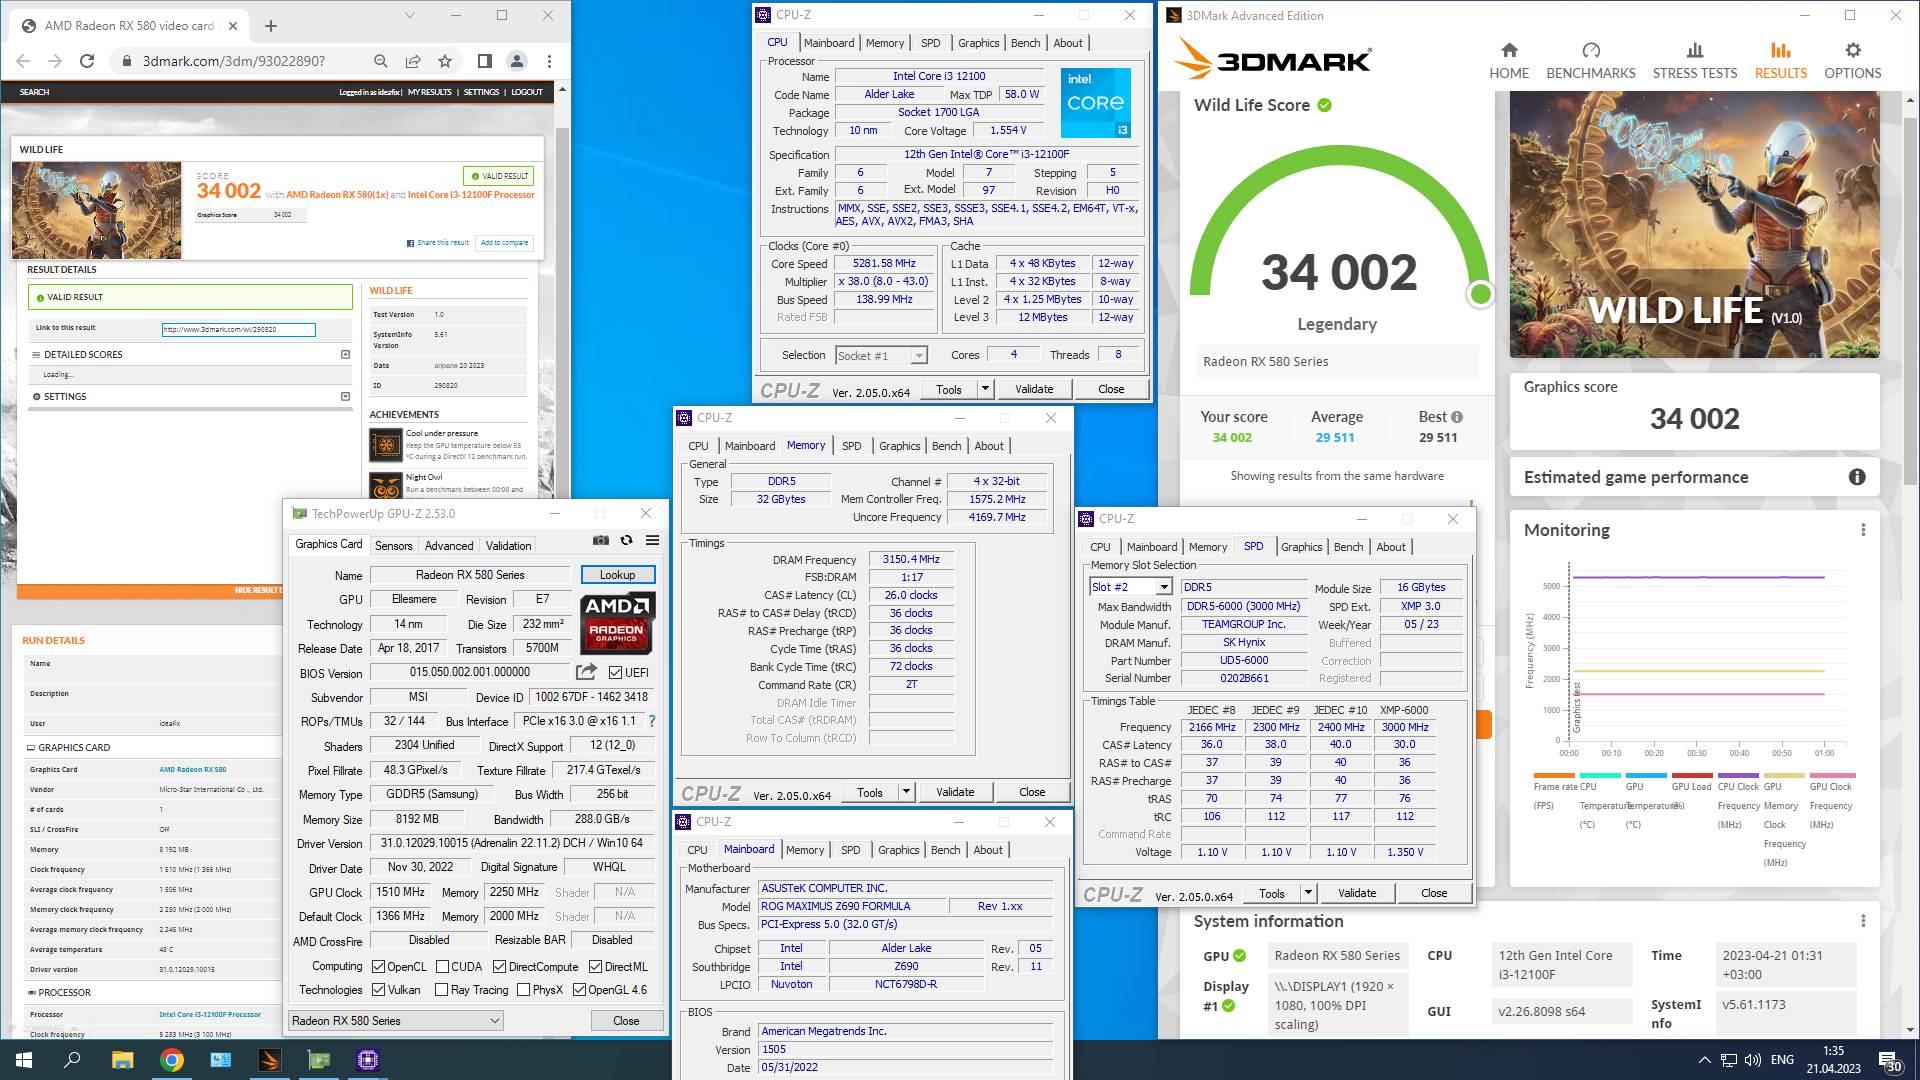Open System information three-dot menu

[x=1863, y=921]
